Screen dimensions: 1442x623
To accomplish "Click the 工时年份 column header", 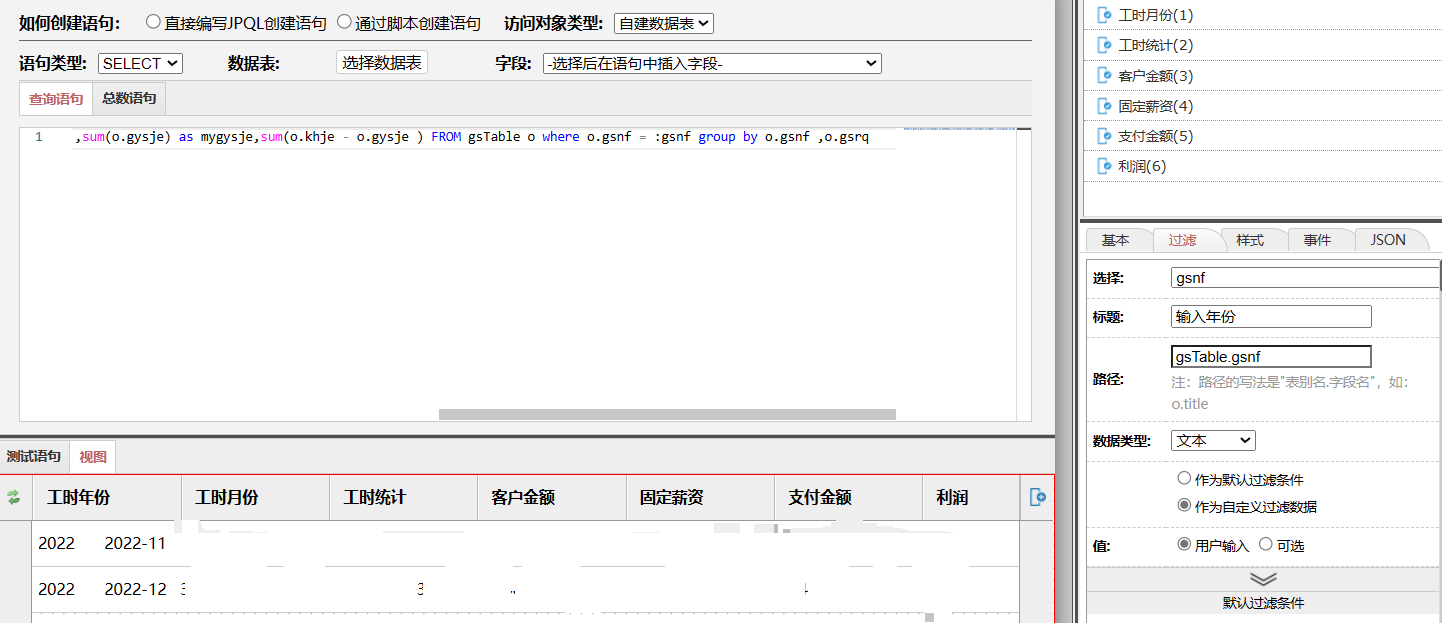I will click(x=106, y=497).
